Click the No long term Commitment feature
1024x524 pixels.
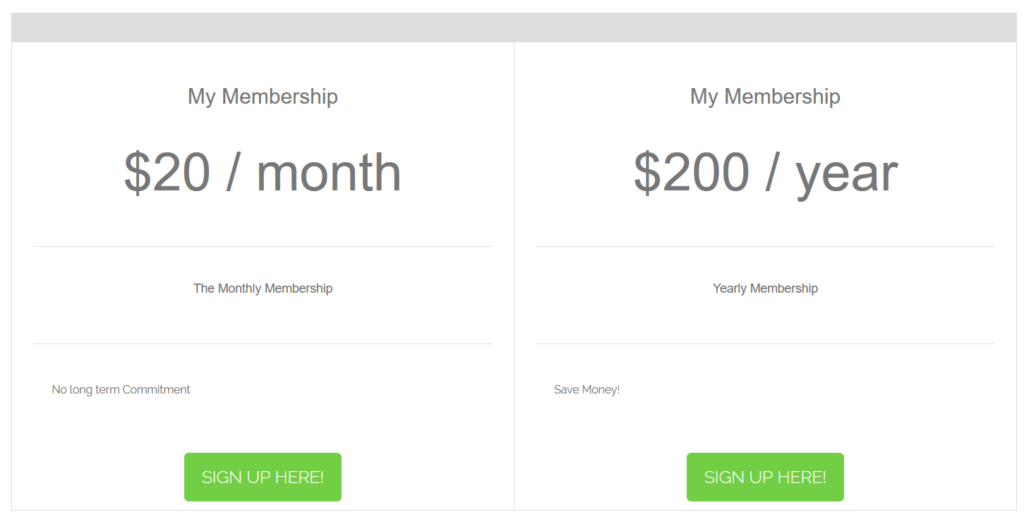tap(121, 389)
